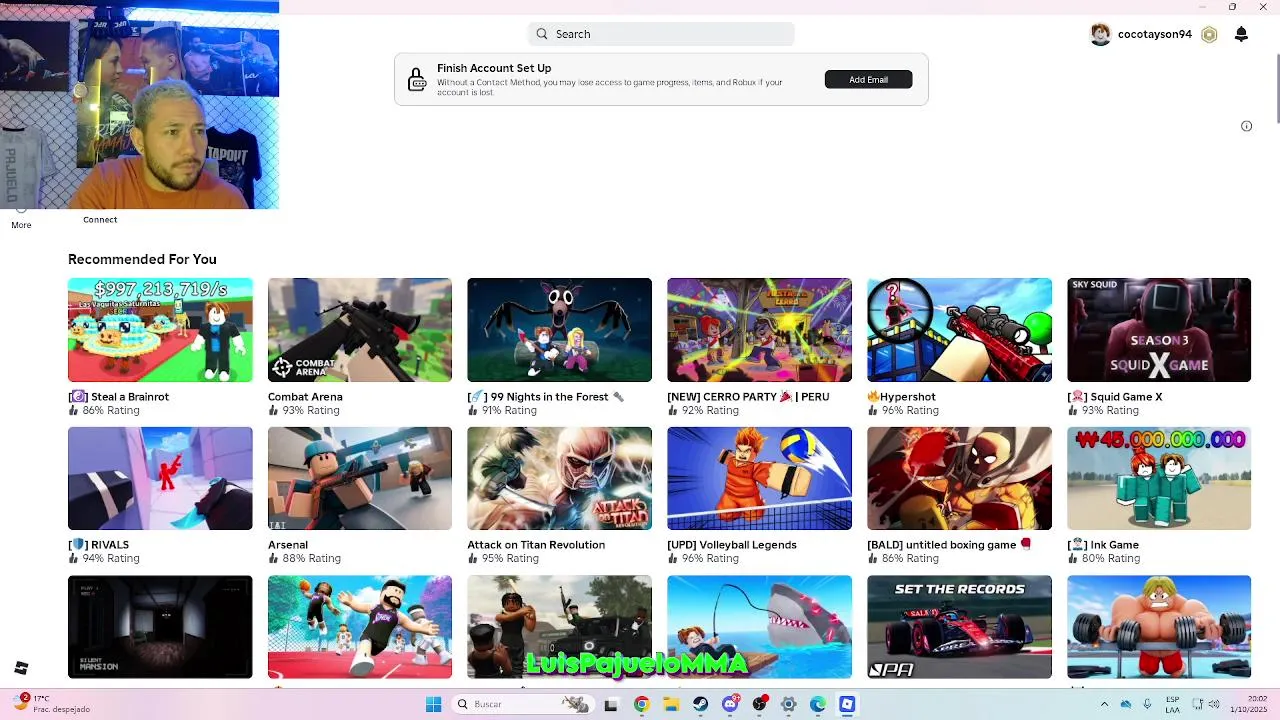Click the Roblox logo at bottom left
The image size is (1280, 720).
pos(21,668)
